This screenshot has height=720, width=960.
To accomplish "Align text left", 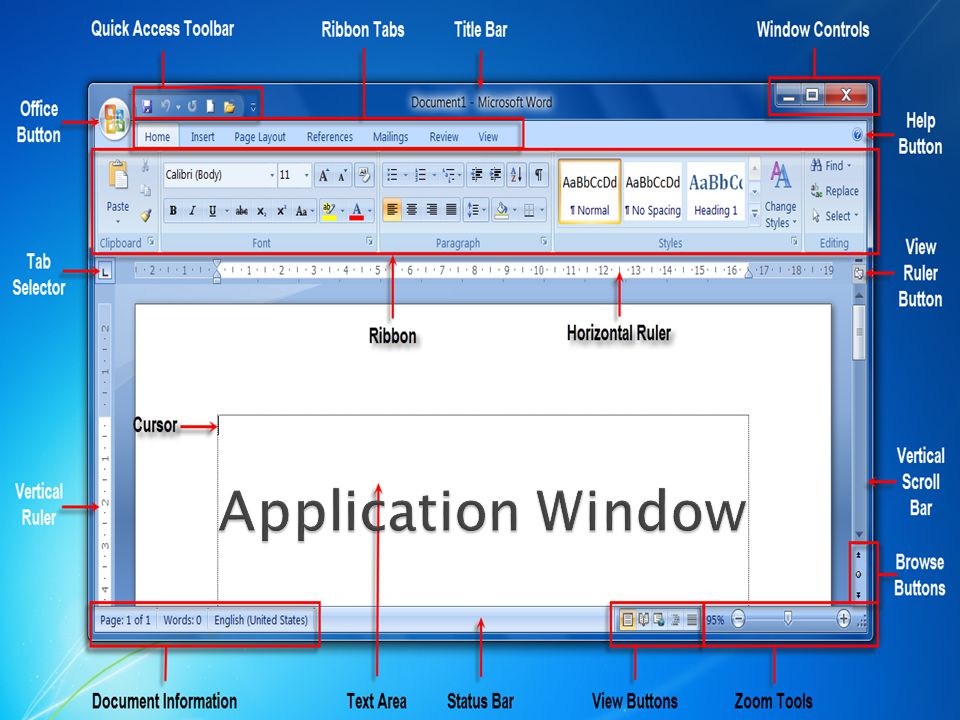I will pos(392,211).
